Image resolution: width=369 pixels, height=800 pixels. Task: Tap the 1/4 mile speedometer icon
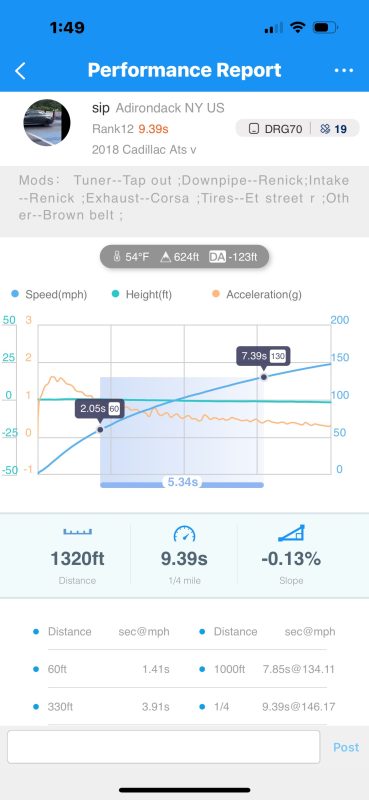tap(184, 534)
